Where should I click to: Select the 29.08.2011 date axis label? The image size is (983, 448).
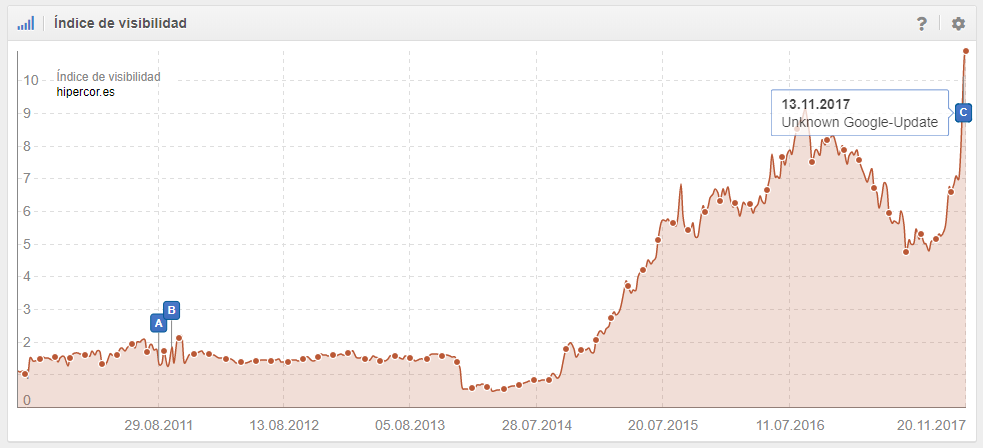pos(158,425)
